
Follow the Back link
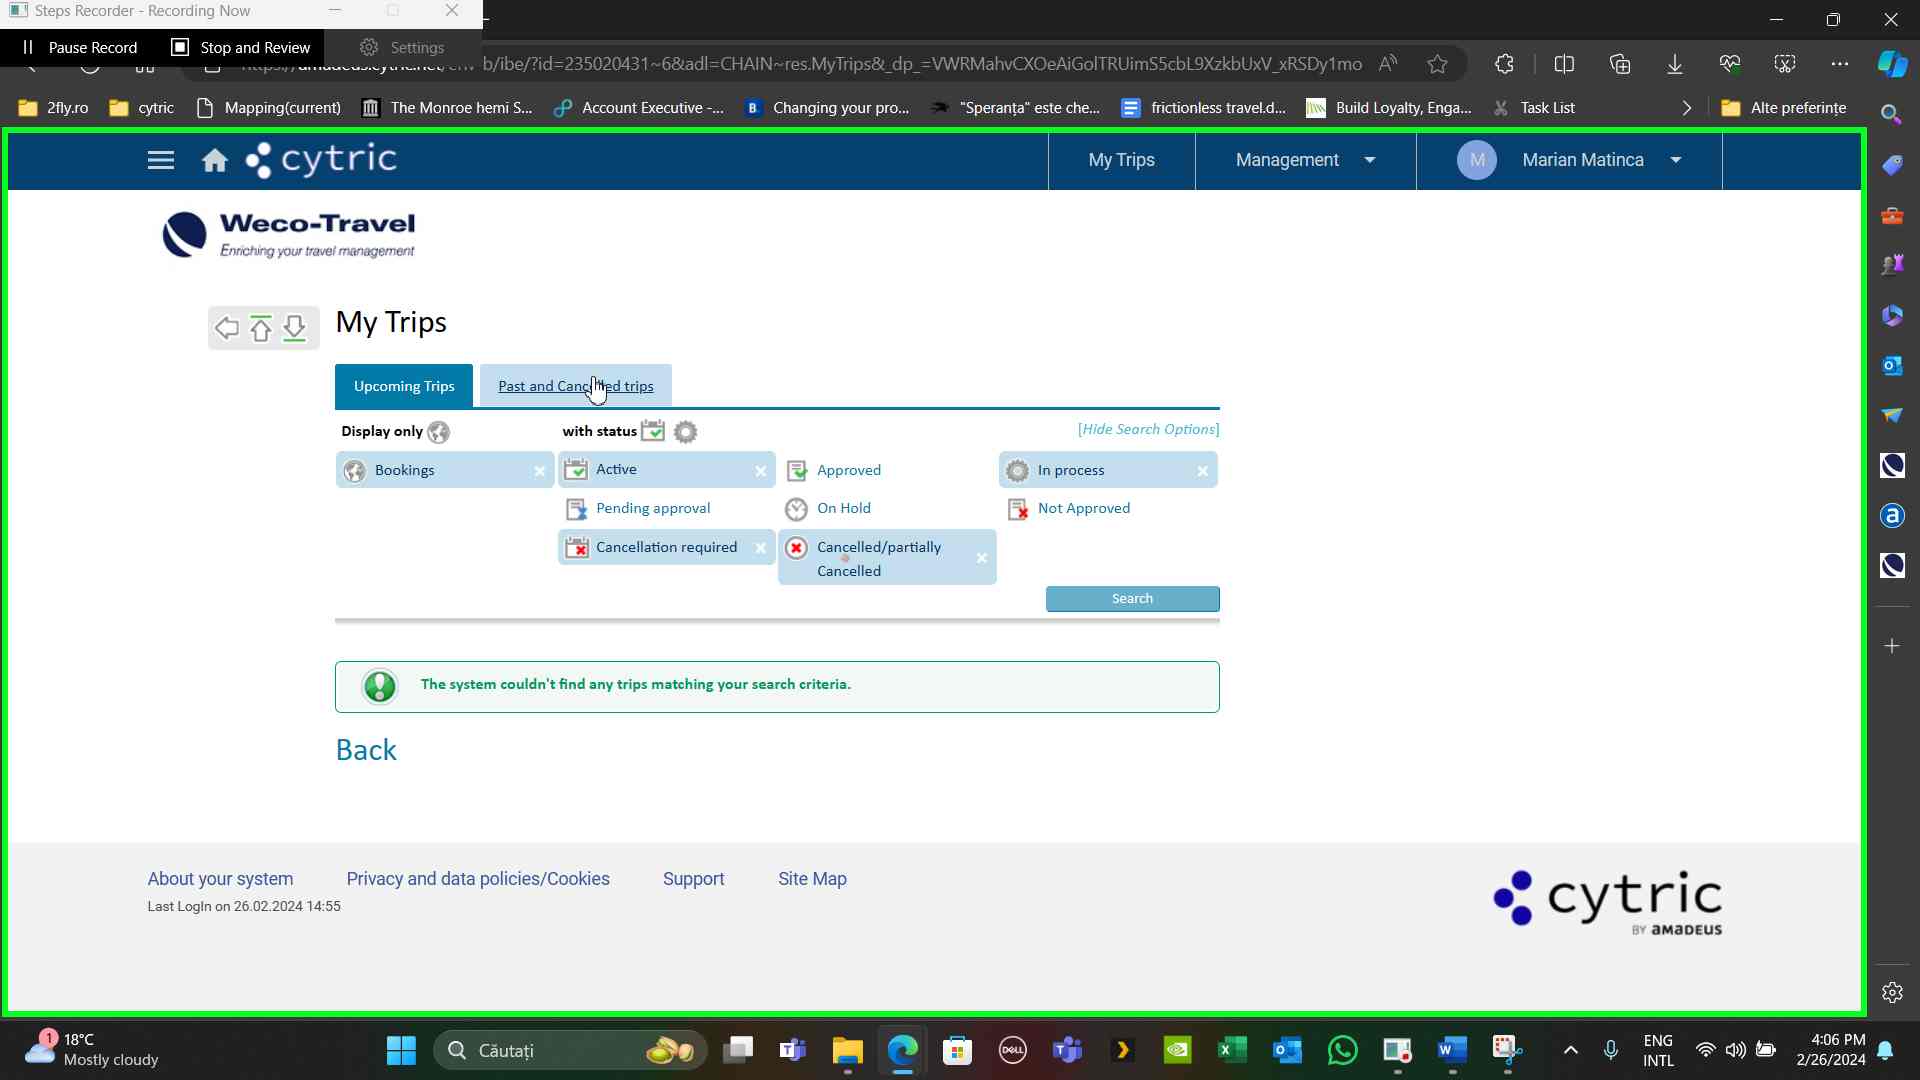point(366,750)
